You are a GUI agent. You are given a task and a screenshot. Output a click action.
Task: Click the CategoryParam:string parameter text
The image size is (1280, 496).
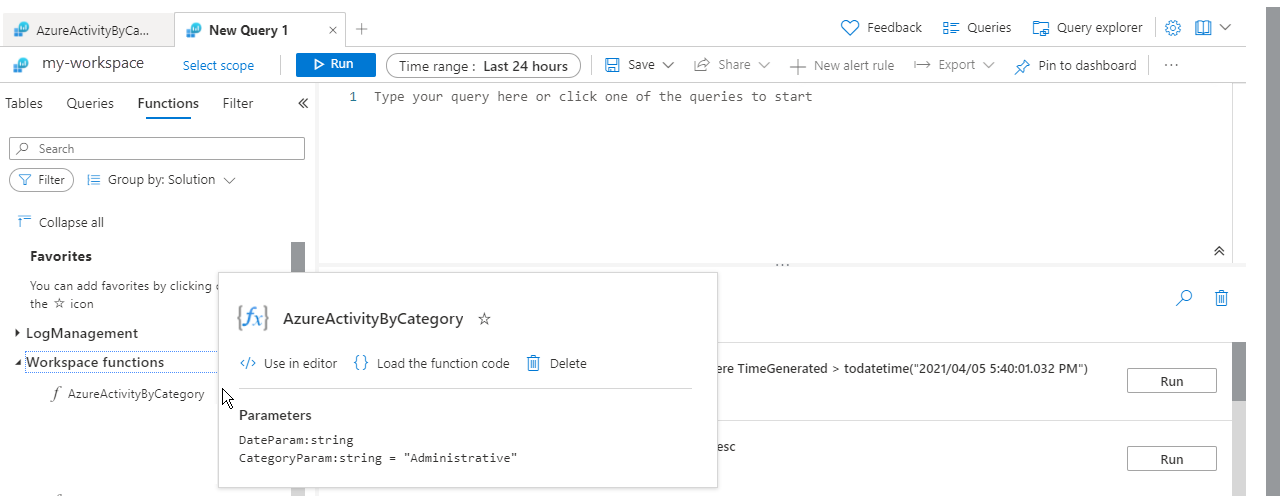(378, 458)
